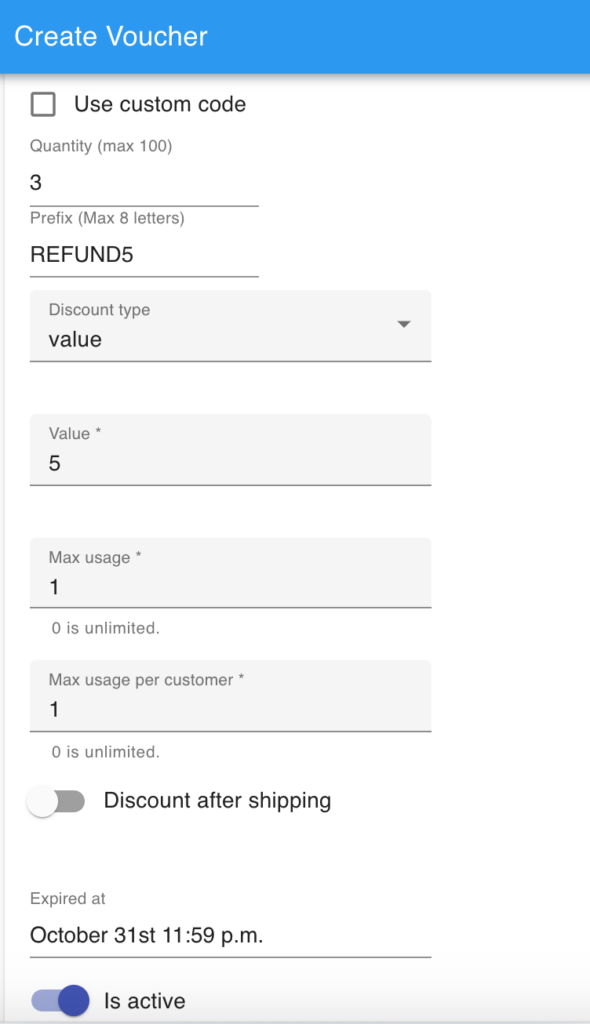Image resolution: width=590 pixels, height=1024 pixels.
Task: Edit the Prefix REFUND5 field
Action: pos(140,255)
